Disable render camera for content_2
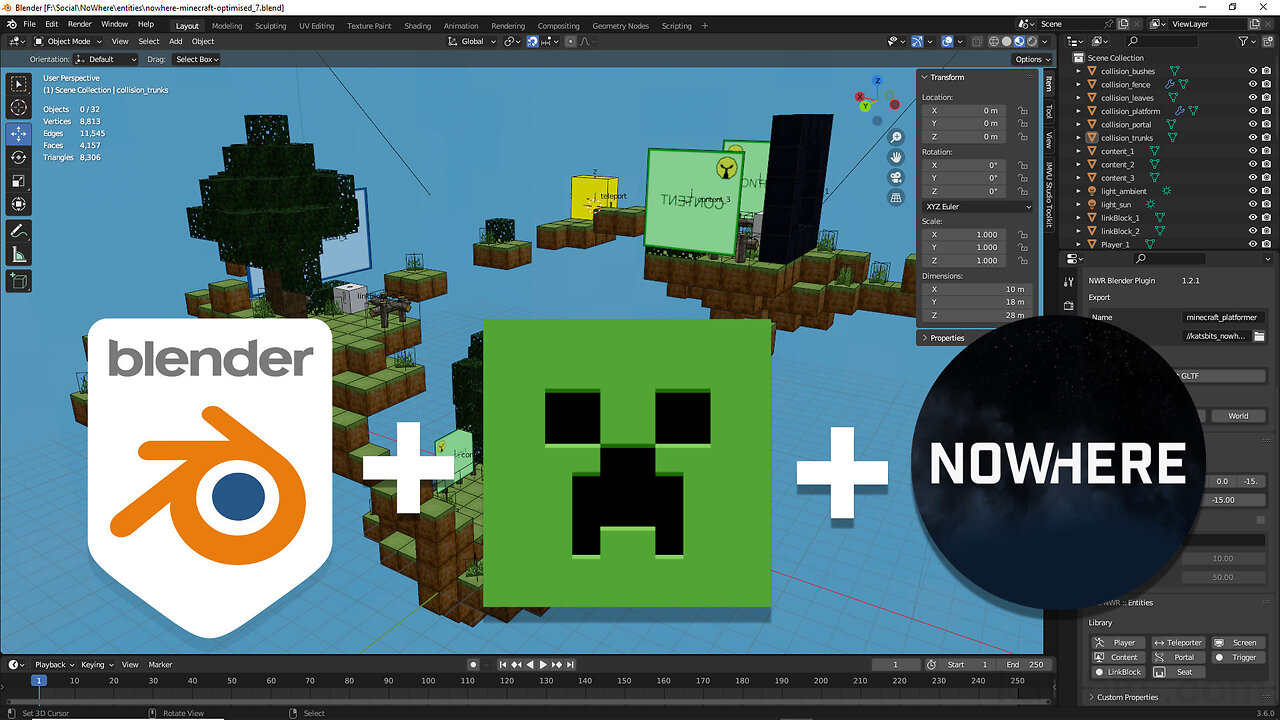1280x720 pixels. 1266,164
